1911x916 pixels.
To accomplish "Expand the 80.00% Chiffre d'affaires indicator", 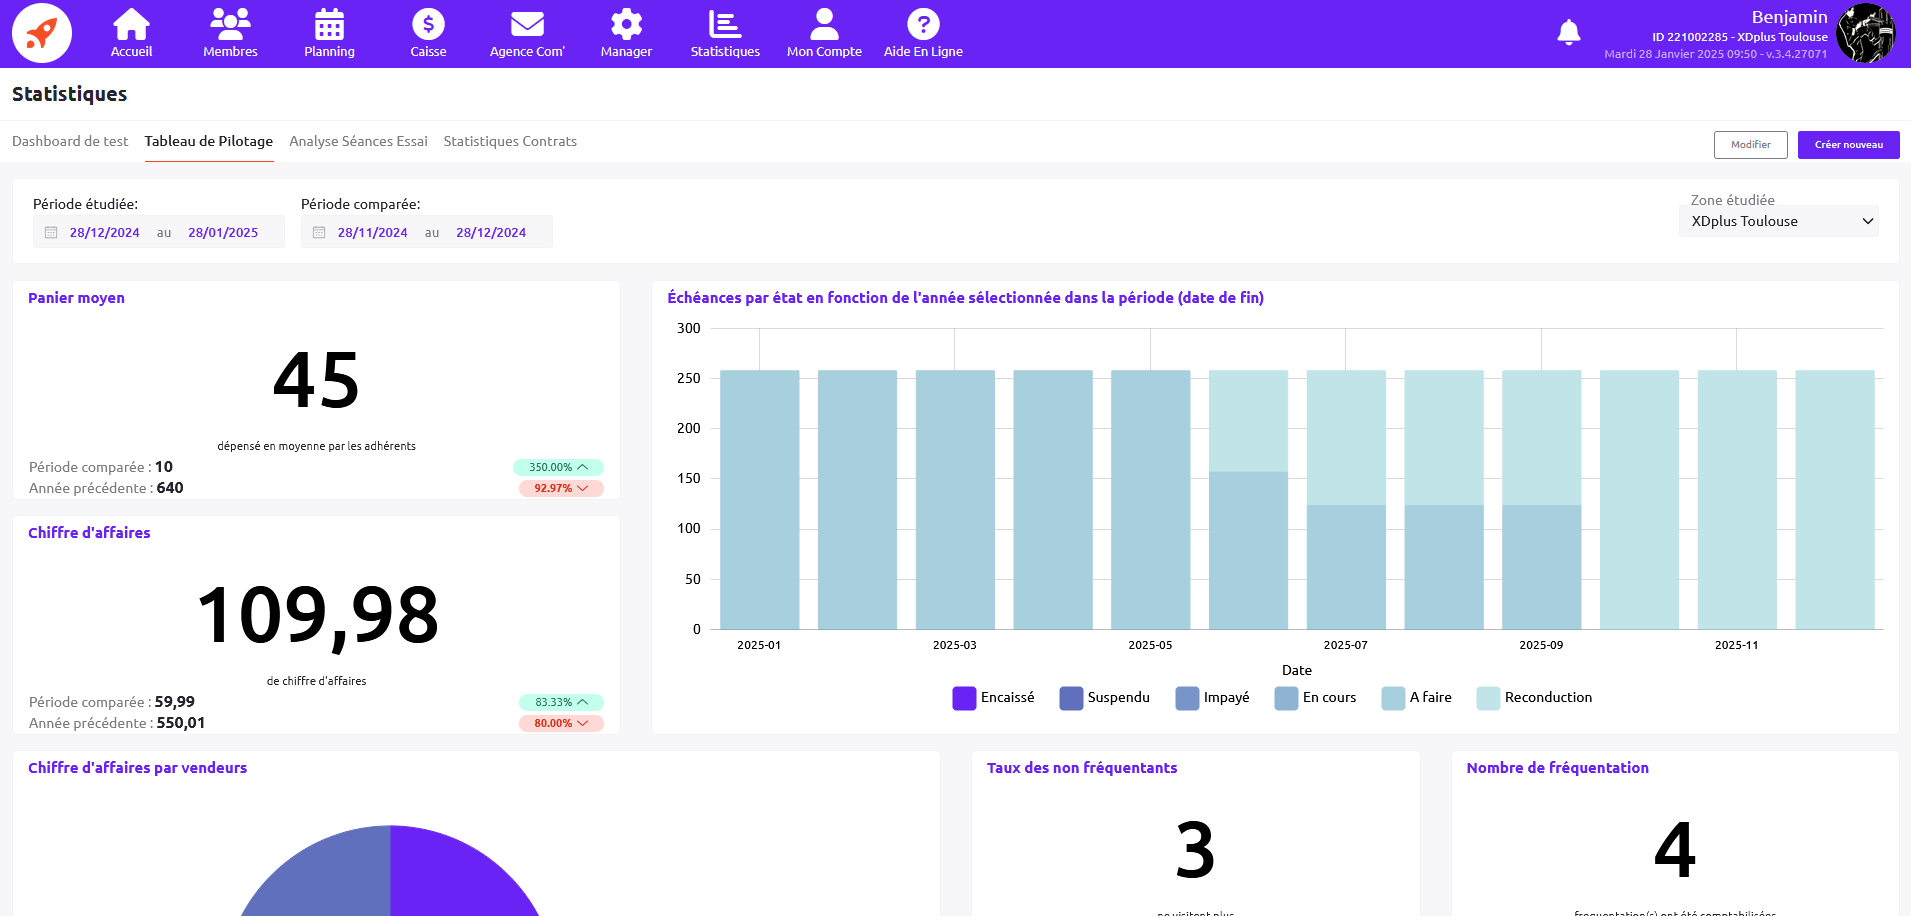I will tap(561, 723).
